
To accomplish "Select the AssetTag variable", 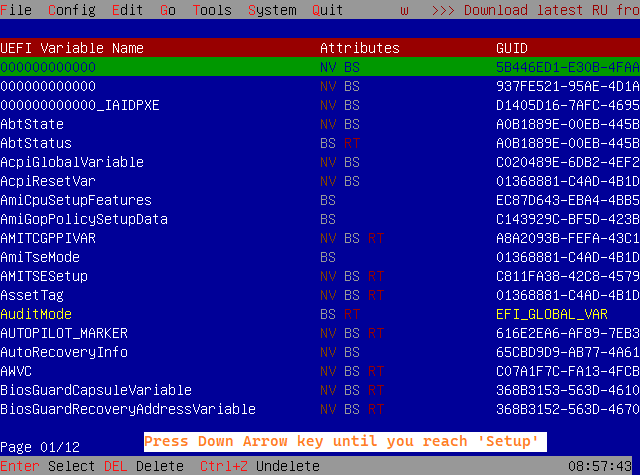I will coord(32,295).
